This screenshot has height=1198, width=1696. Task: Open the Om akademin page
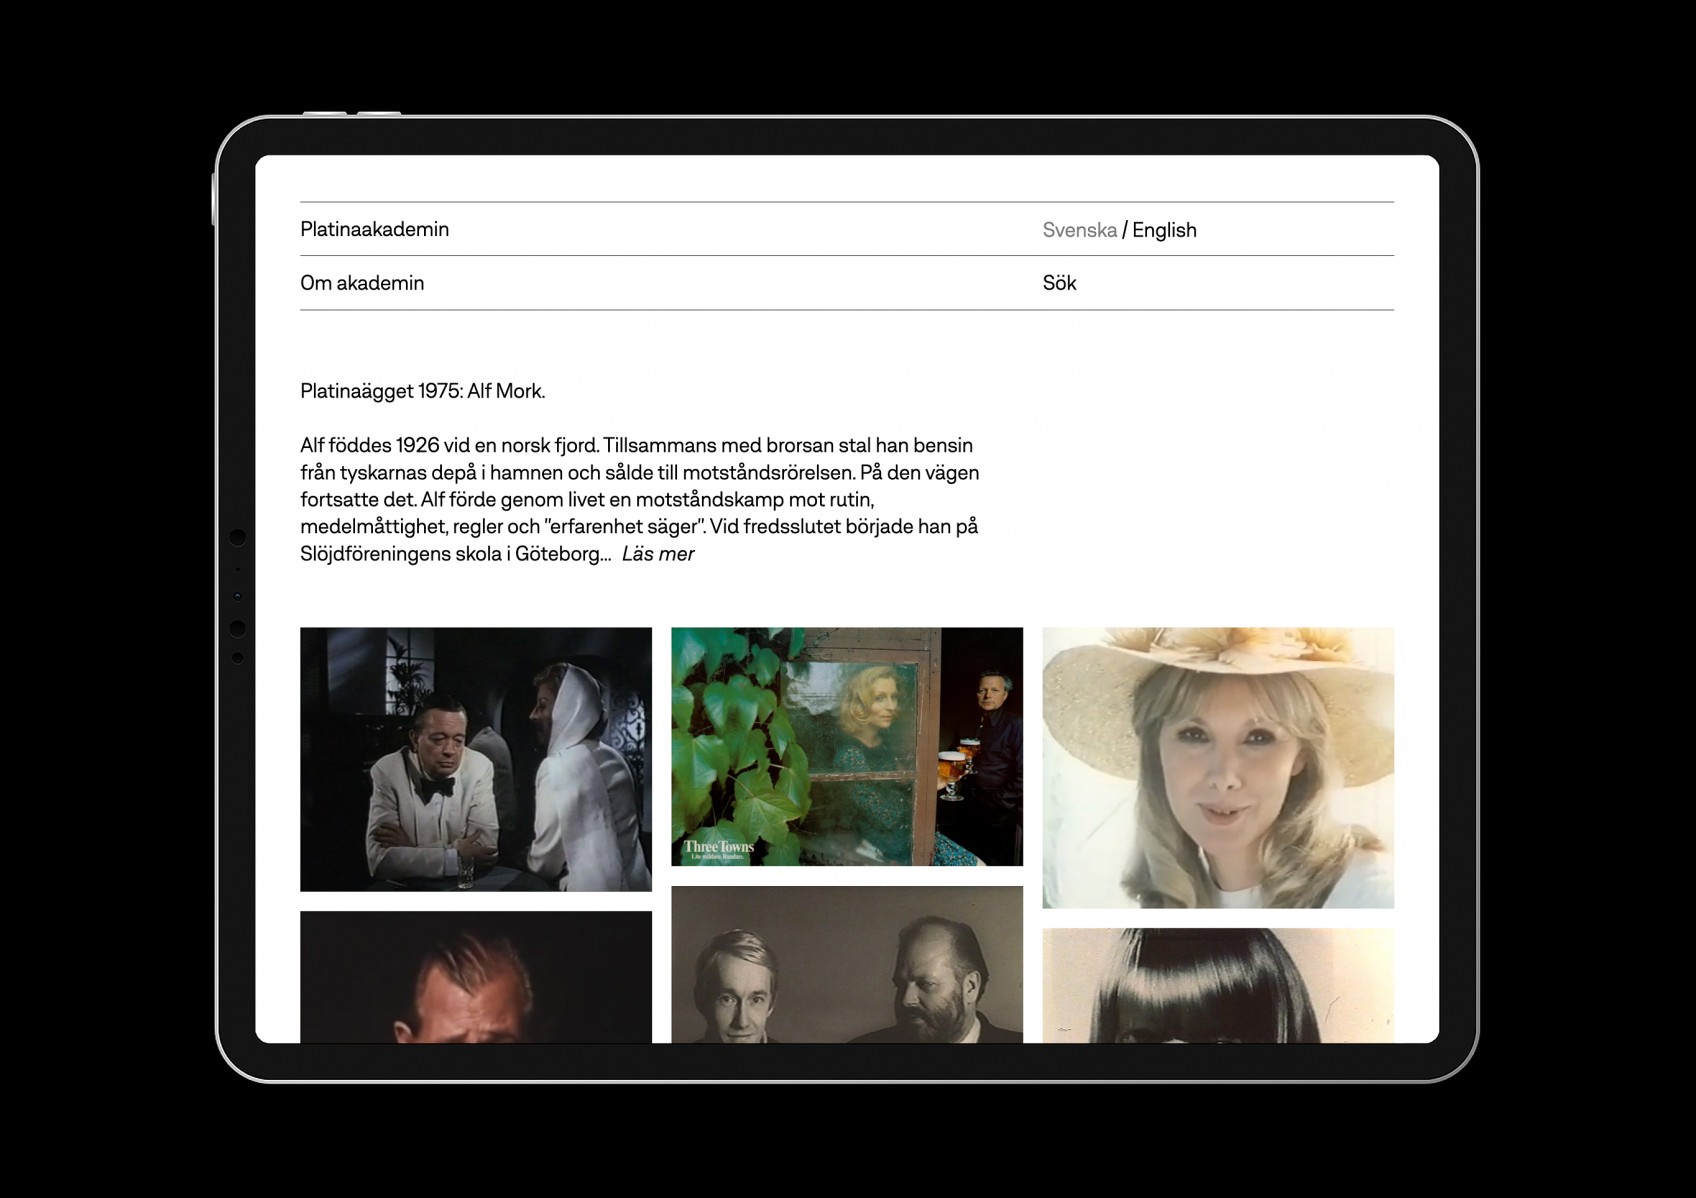(362, 283)
